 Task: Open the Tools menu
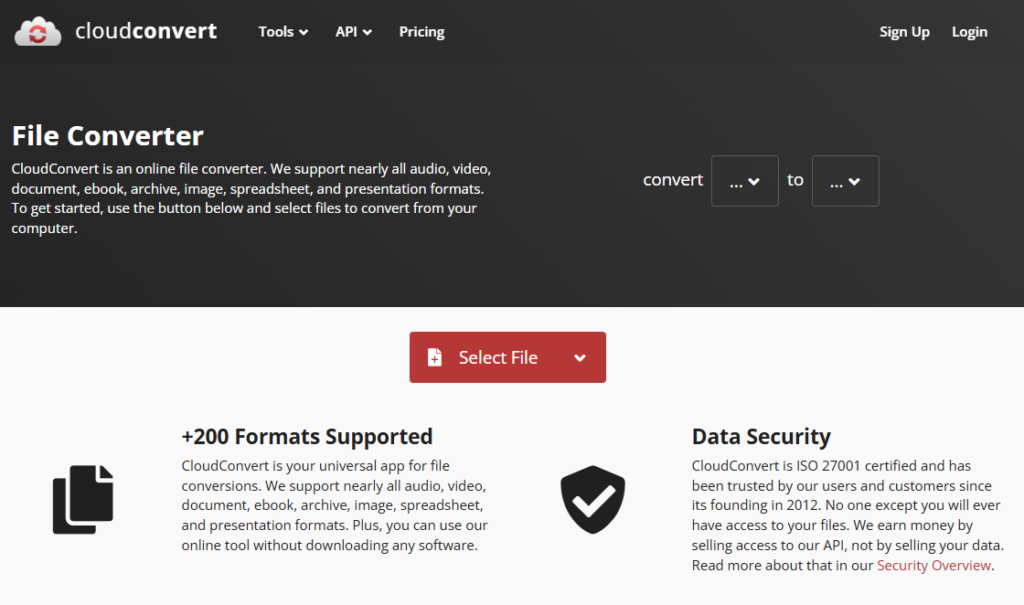tap(276, 32)
